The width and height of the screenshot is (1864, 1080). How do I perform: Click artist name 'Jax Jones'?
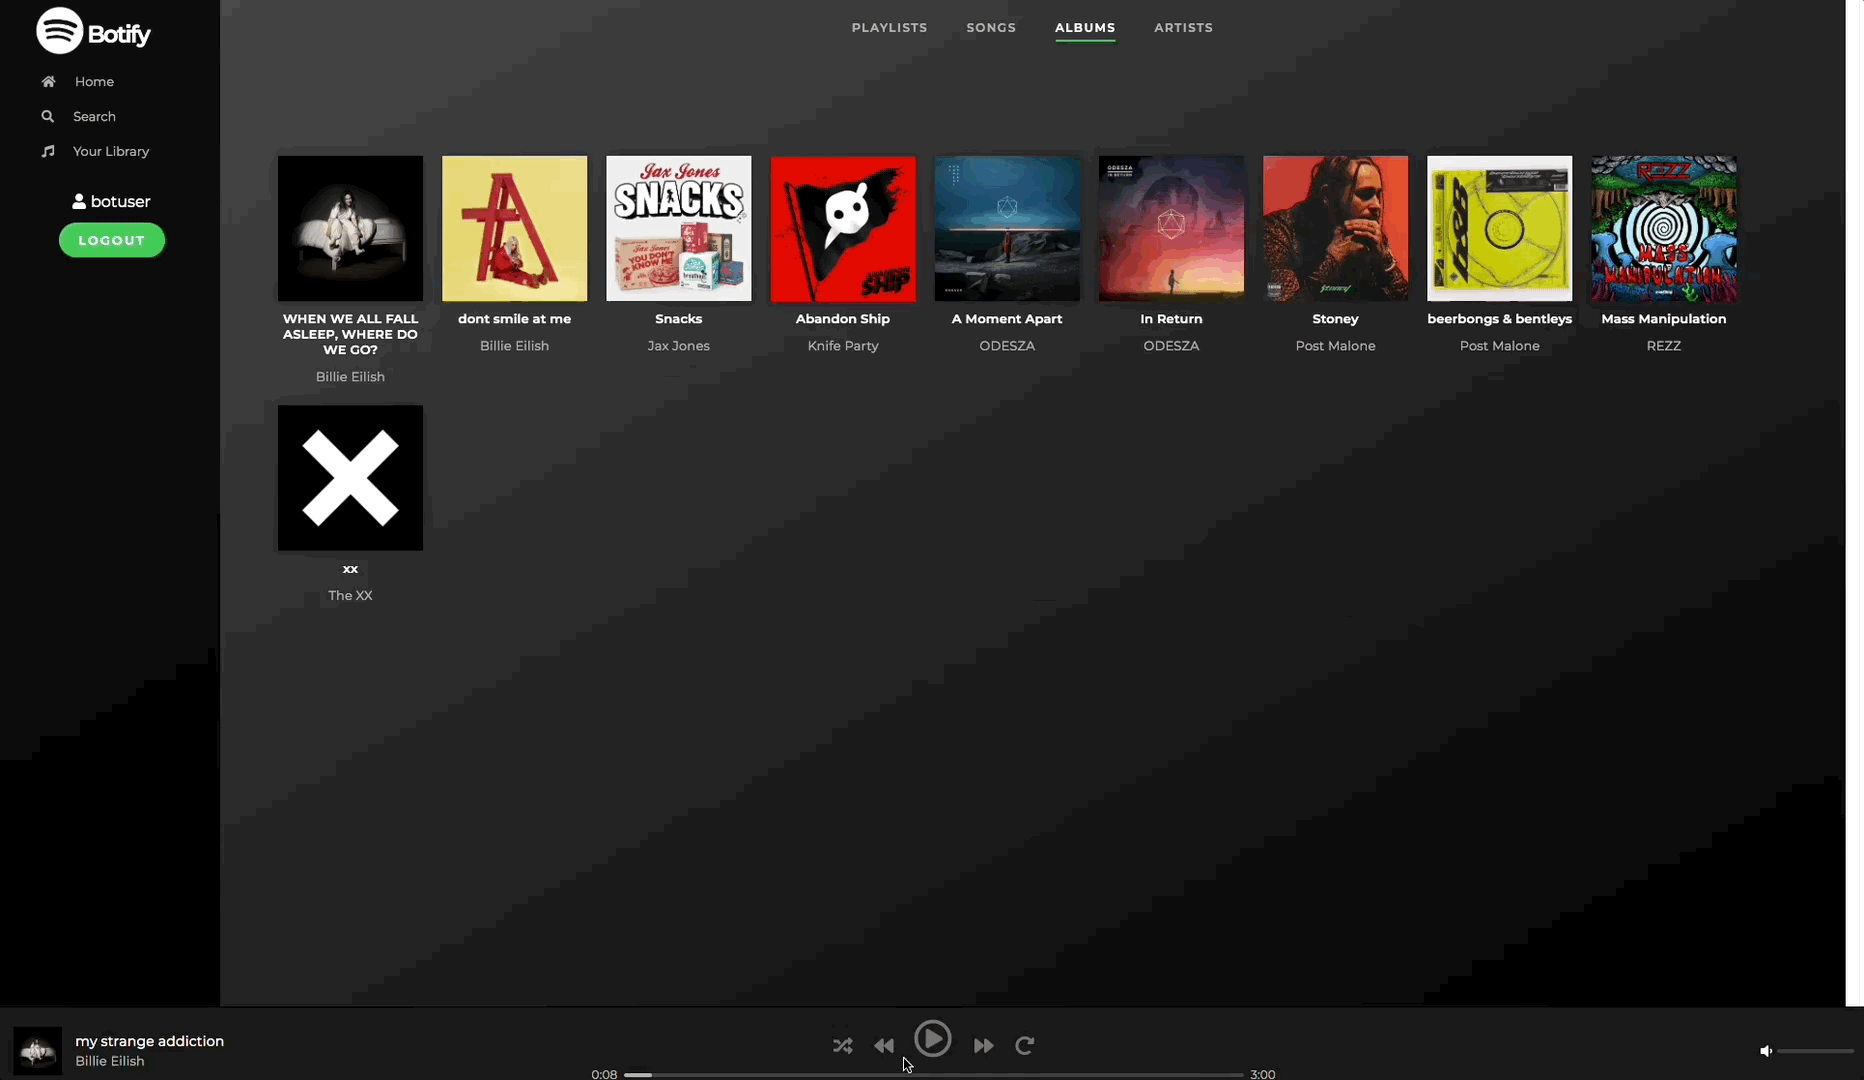click(x=678, y=346)
